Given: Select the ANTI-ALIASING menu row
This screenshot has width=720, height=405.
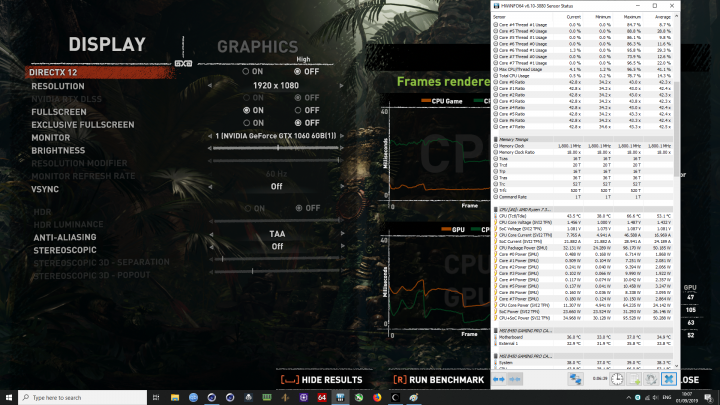Looking at the screenshot, I should pos(65,237).
